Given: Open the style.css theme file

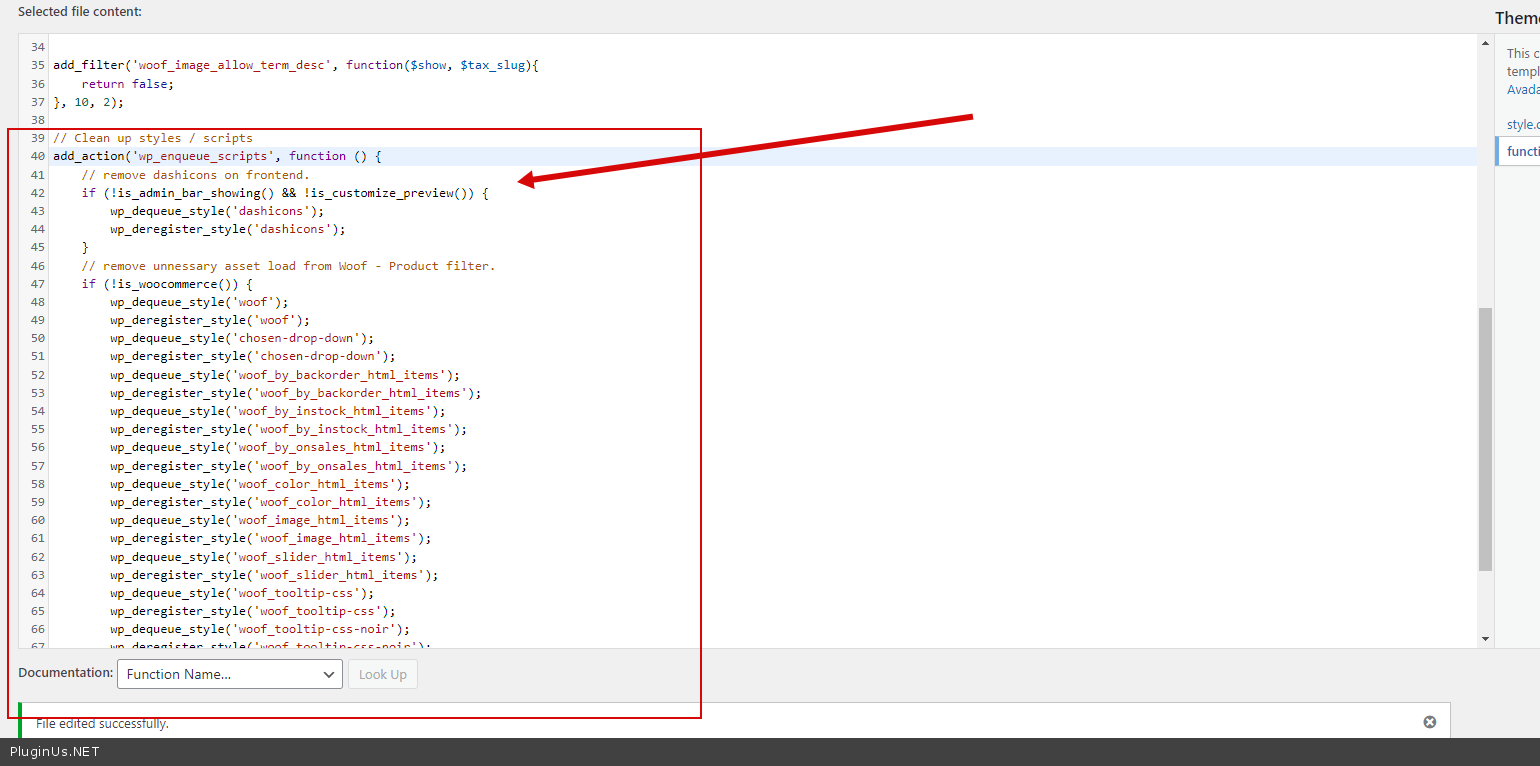Looking at the screenshot, I should tap(1522, 125).
